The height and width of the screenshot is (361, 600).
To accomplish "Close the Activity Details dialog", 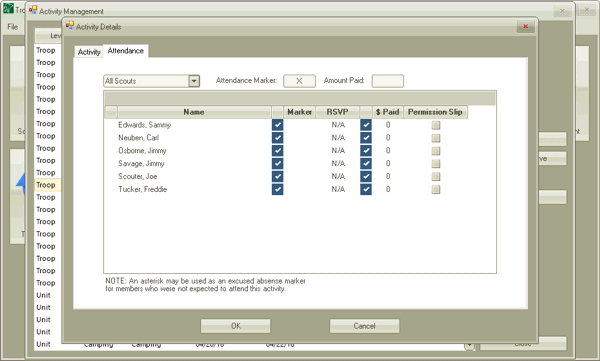I will [x=525, y=26].
